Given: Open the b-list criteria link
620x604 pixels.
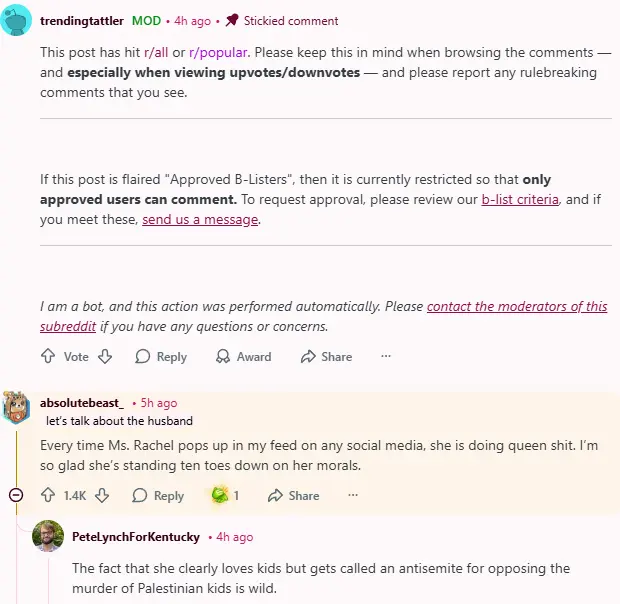Looking at the screenshot, I should click(x=520, y=199).
